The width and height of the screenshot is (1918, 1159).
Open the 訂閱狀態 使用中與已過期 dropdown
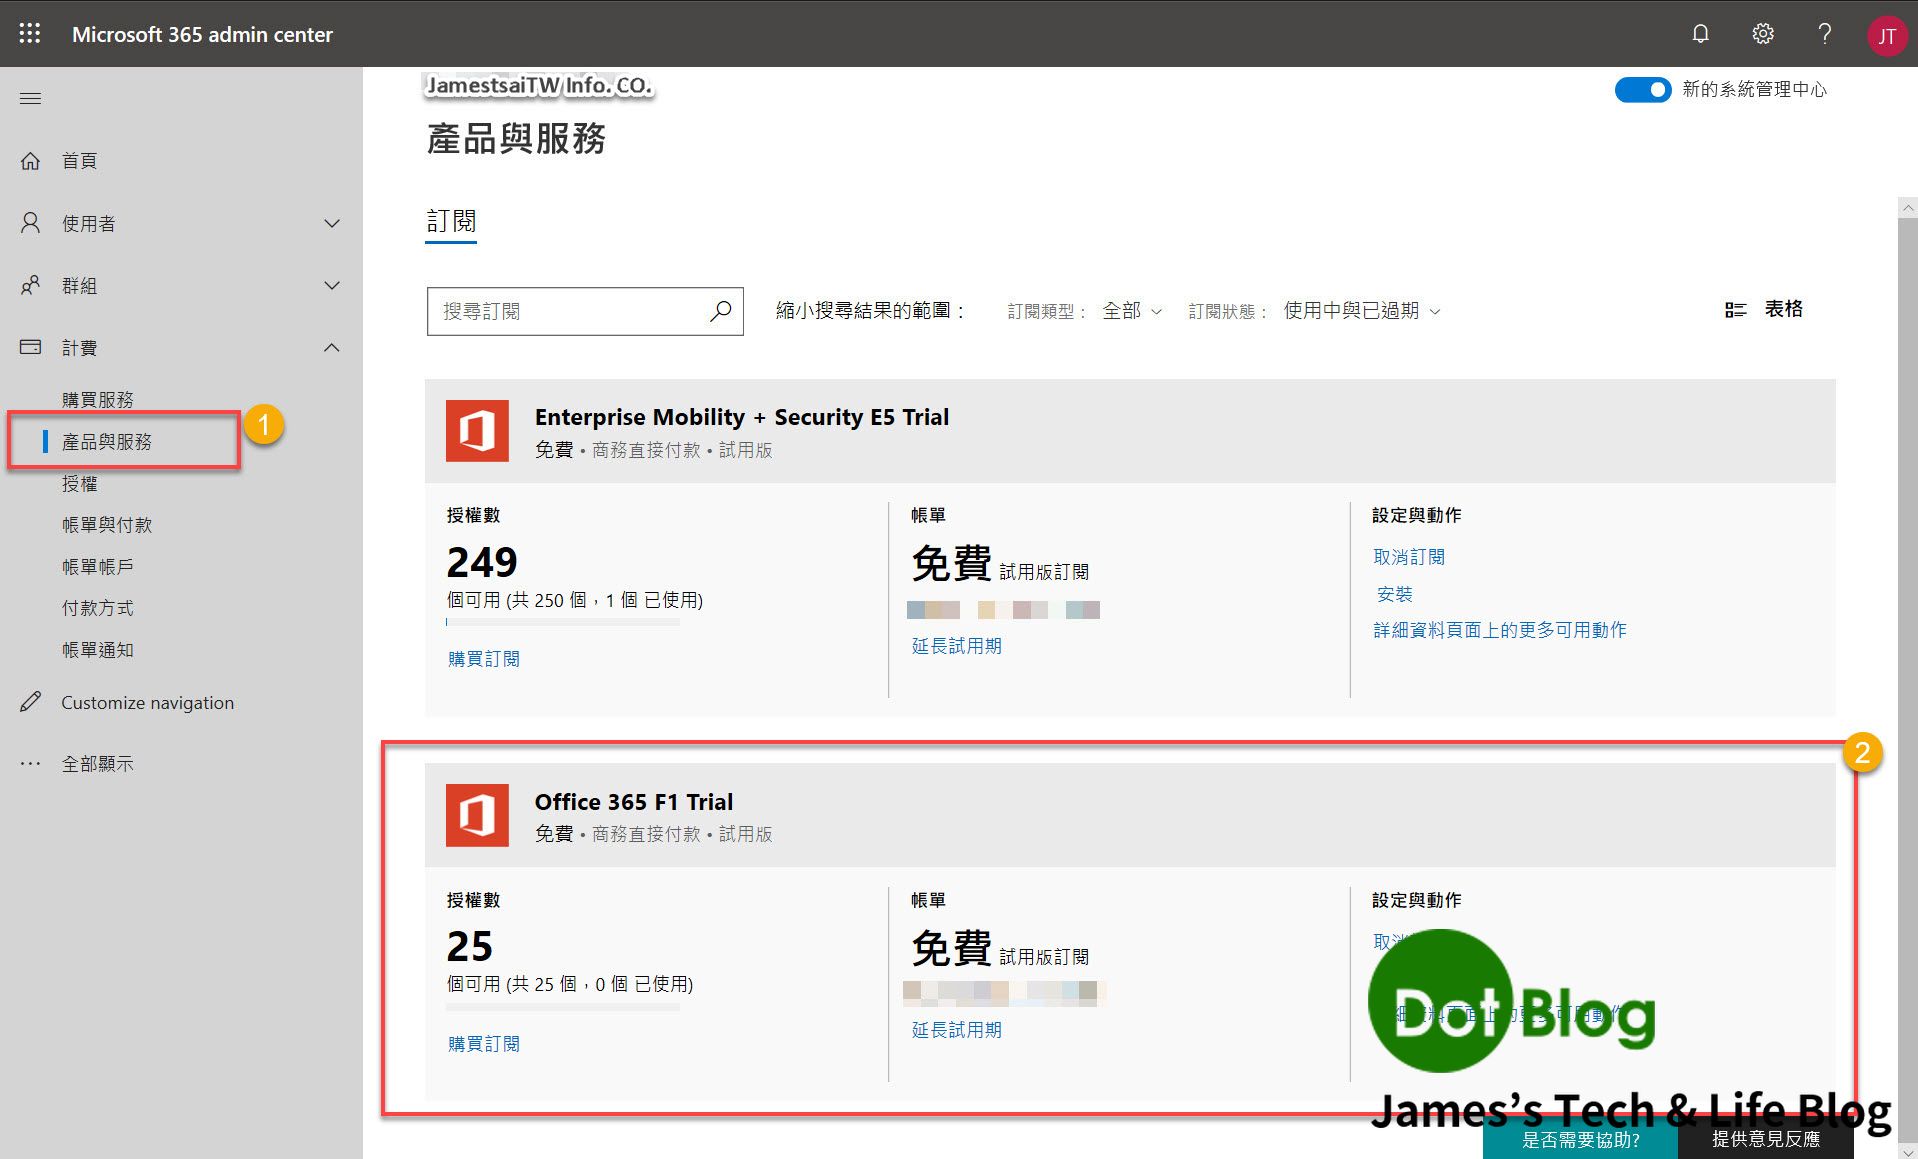point(1362,311)
